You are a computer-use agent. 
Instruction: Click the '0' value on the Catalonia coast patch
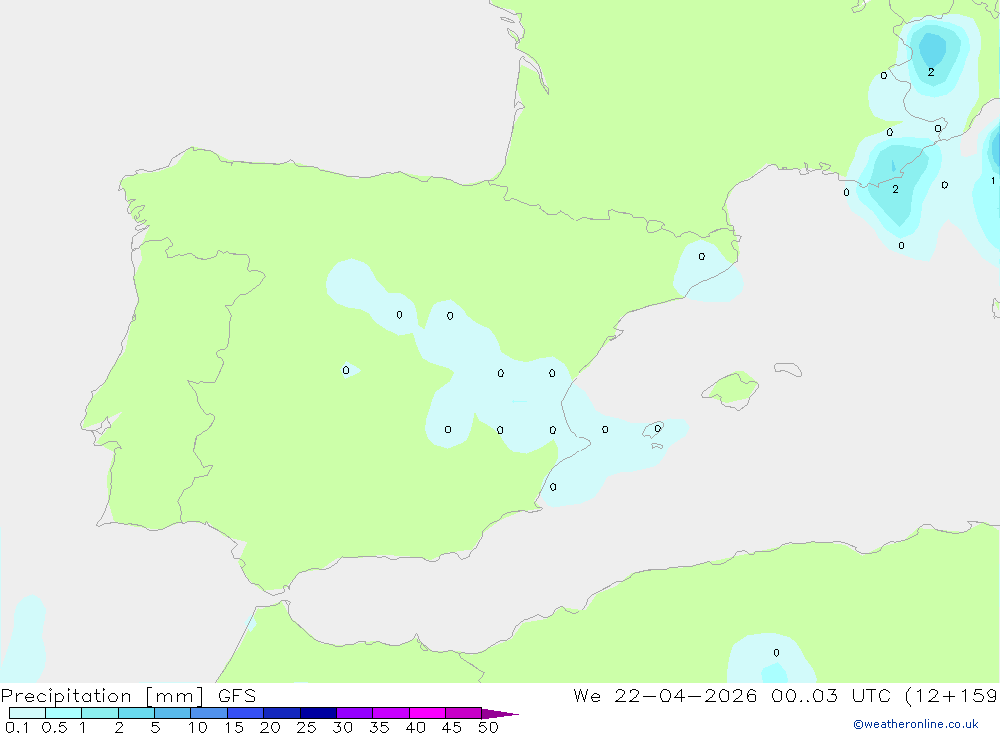(x=702, y=256)
